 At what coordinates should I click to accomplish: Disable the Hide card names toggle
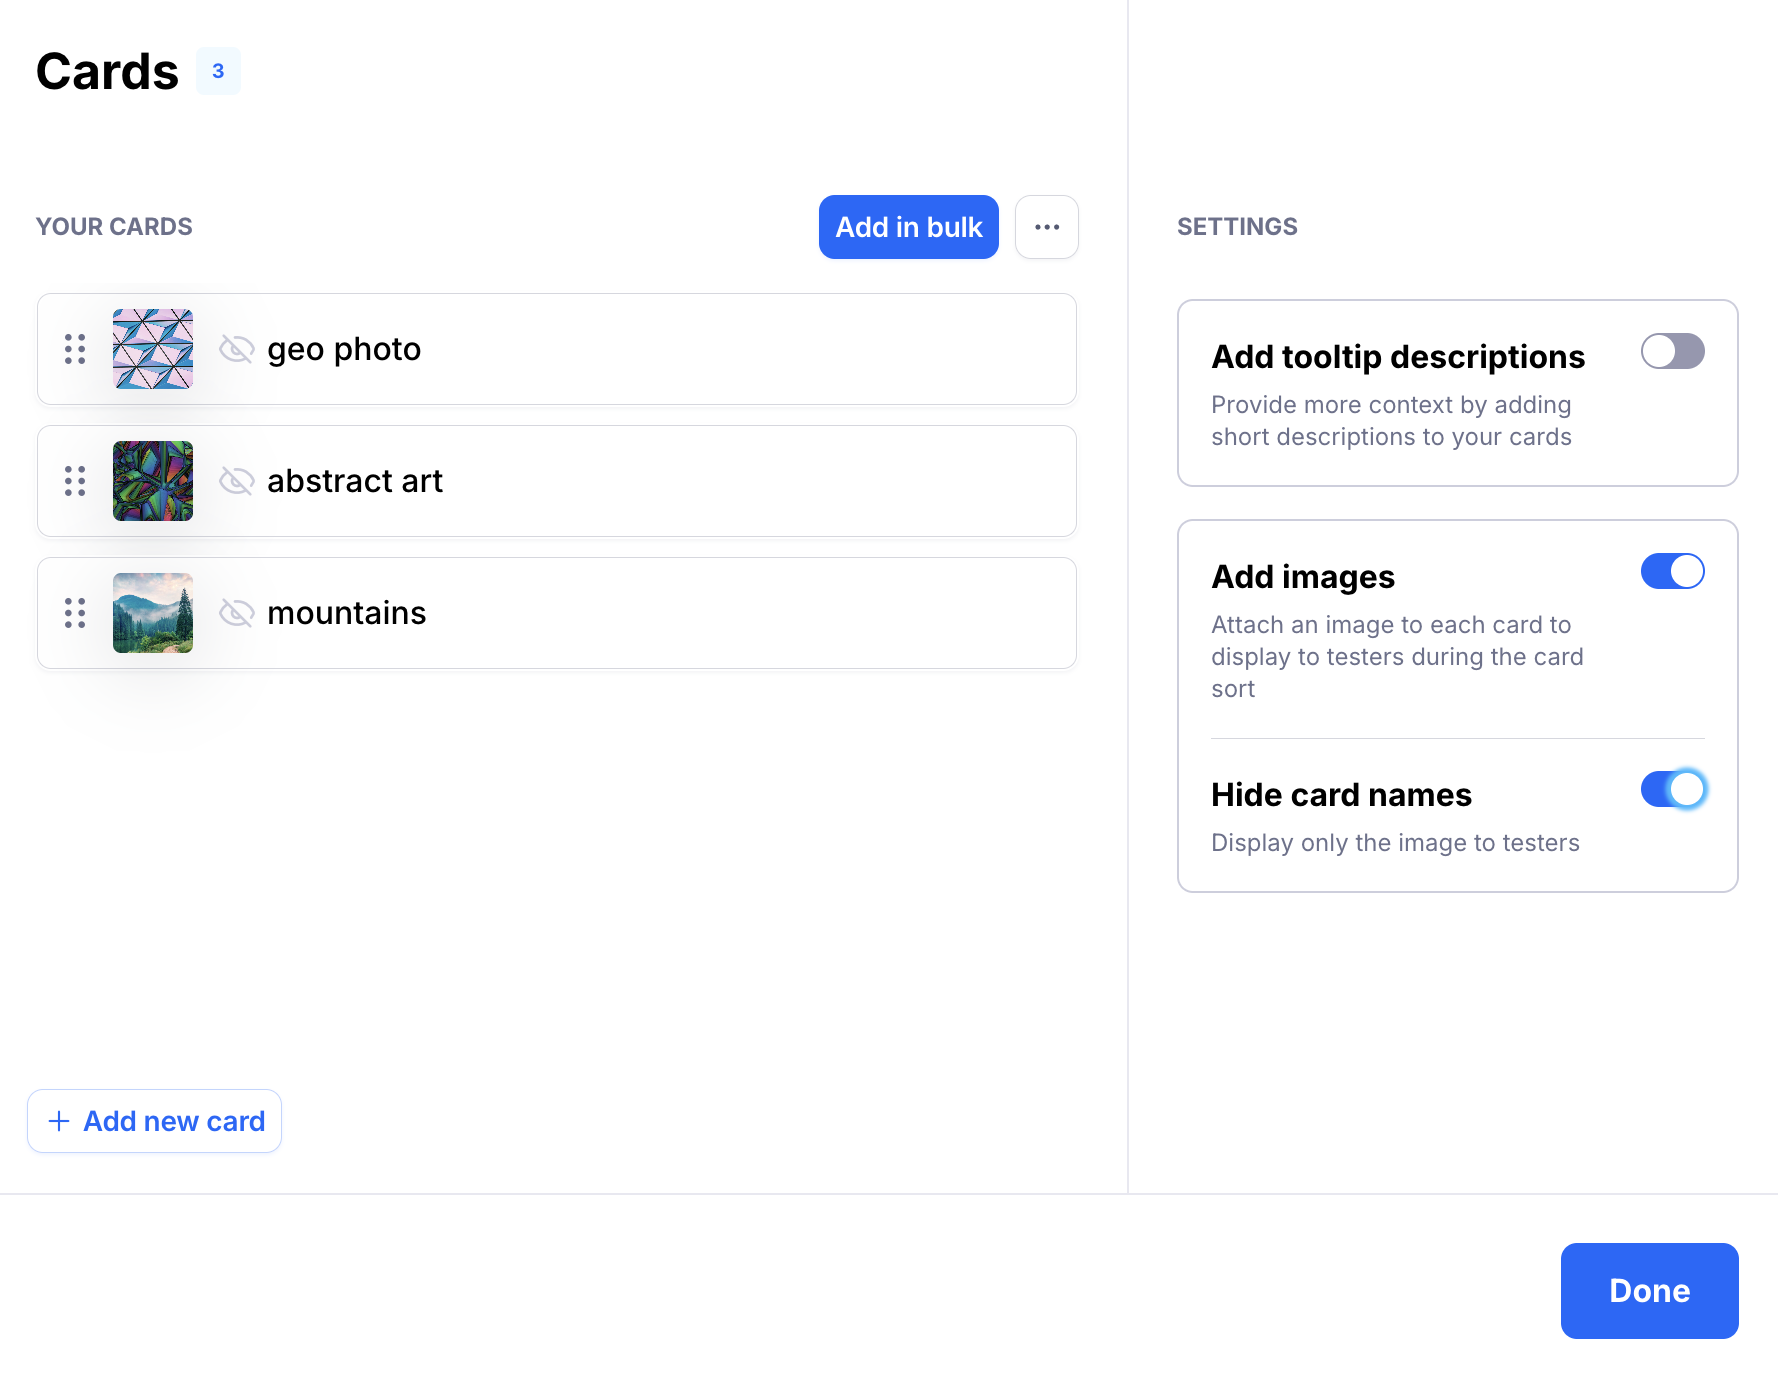(x=1672, y=789)
